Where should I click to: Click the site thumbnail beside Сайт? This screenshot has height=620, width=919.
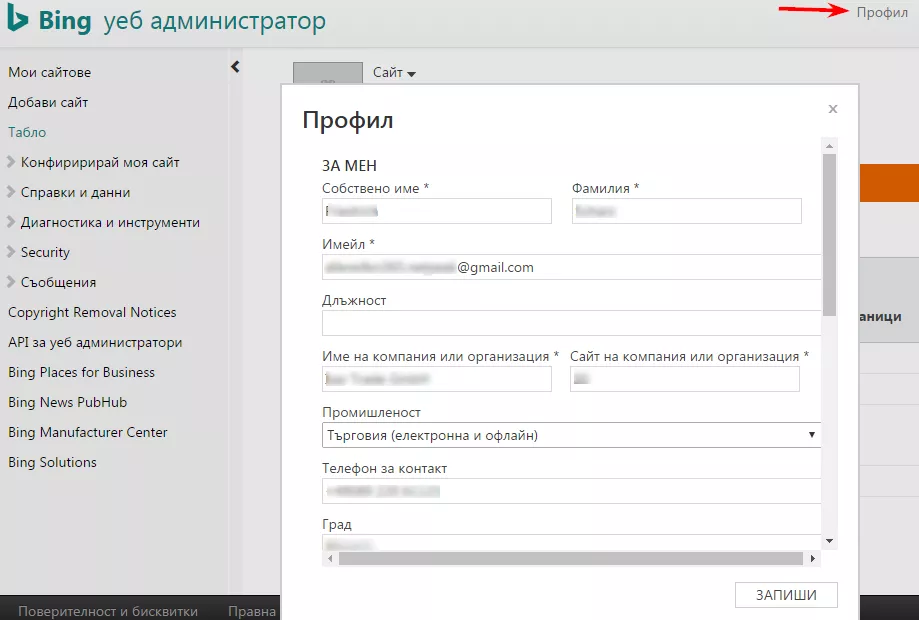tap(328, 73)
